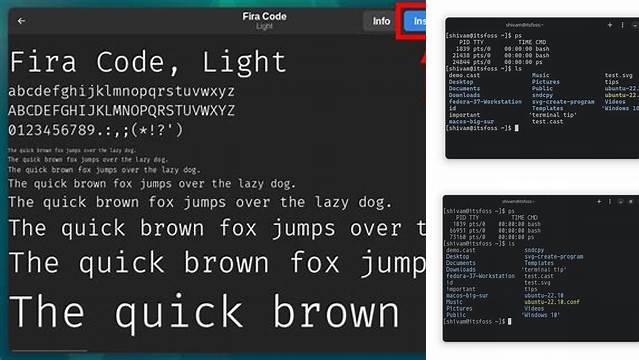Click the large 'Fira Code, Light' sample heading
The image size is (639, 360).
click(148, 62)
